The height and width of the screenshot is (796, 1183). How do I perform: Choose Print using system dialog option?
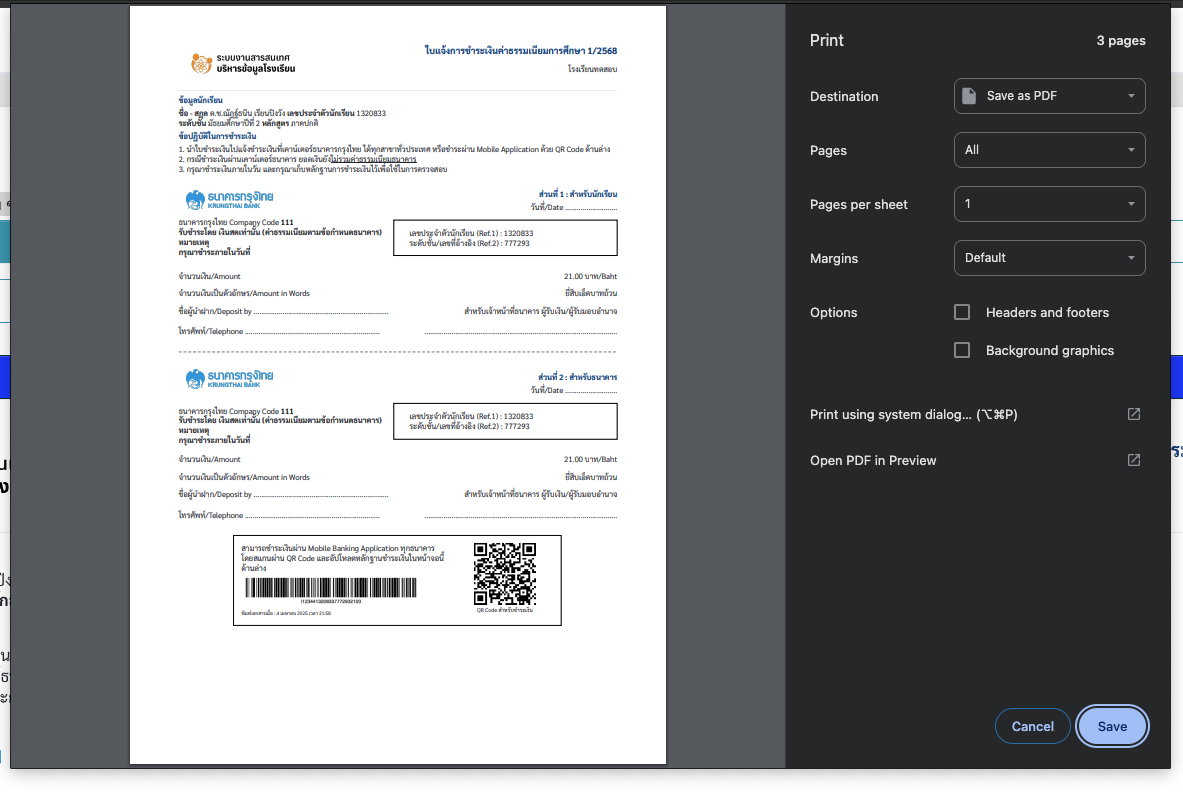(x=913, y=414)
